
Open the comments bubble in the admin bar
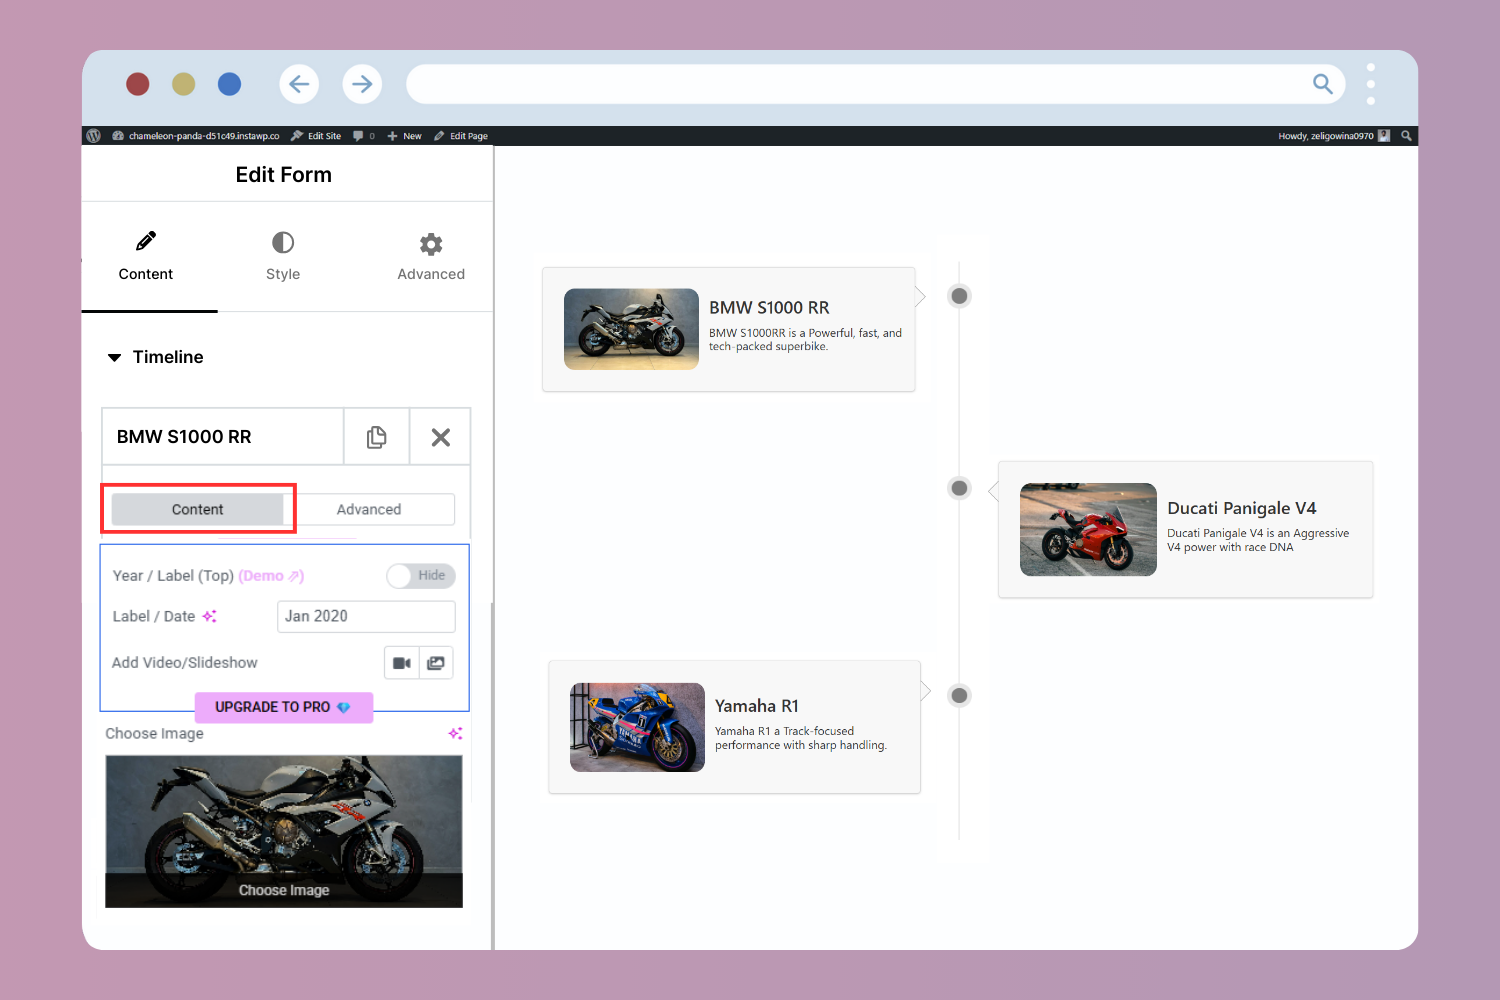[x=359, y=136]
